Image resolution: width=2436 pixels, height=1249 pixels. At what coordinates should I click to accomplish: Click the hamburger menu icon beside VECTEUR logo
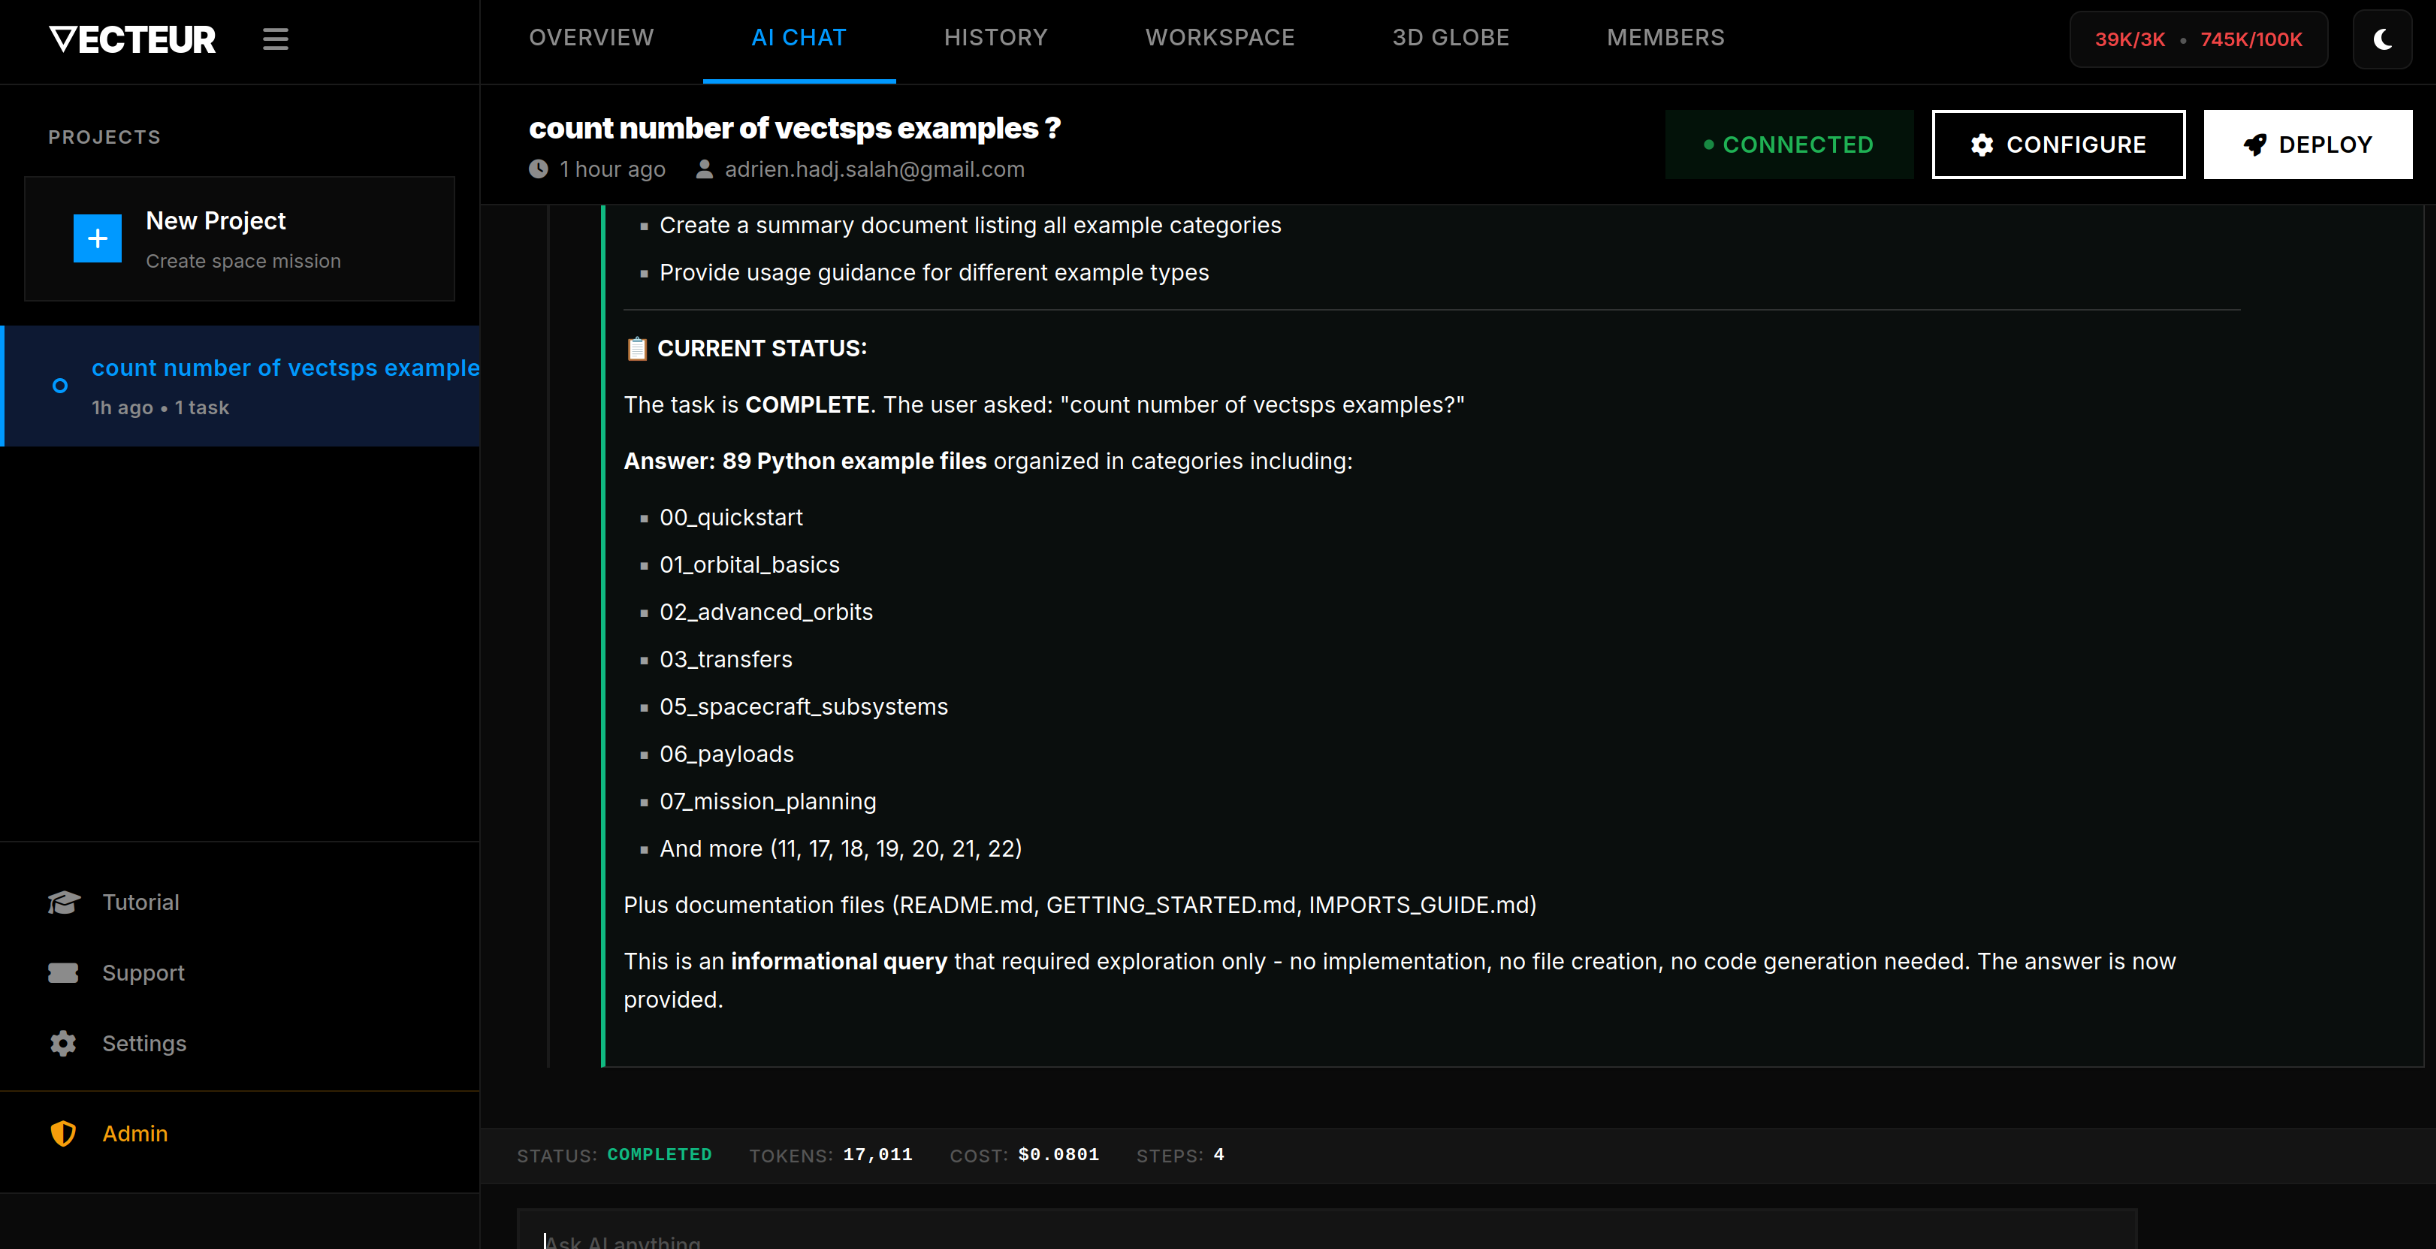pos(275,39)
